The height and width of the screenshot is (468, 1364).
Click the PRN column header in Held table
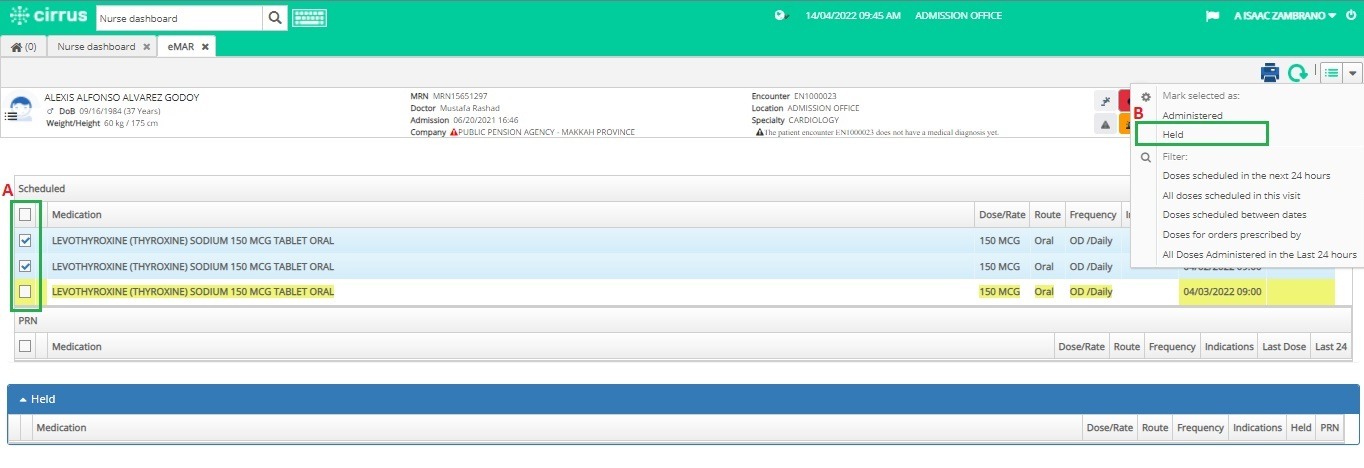(x=1330, y=427)
